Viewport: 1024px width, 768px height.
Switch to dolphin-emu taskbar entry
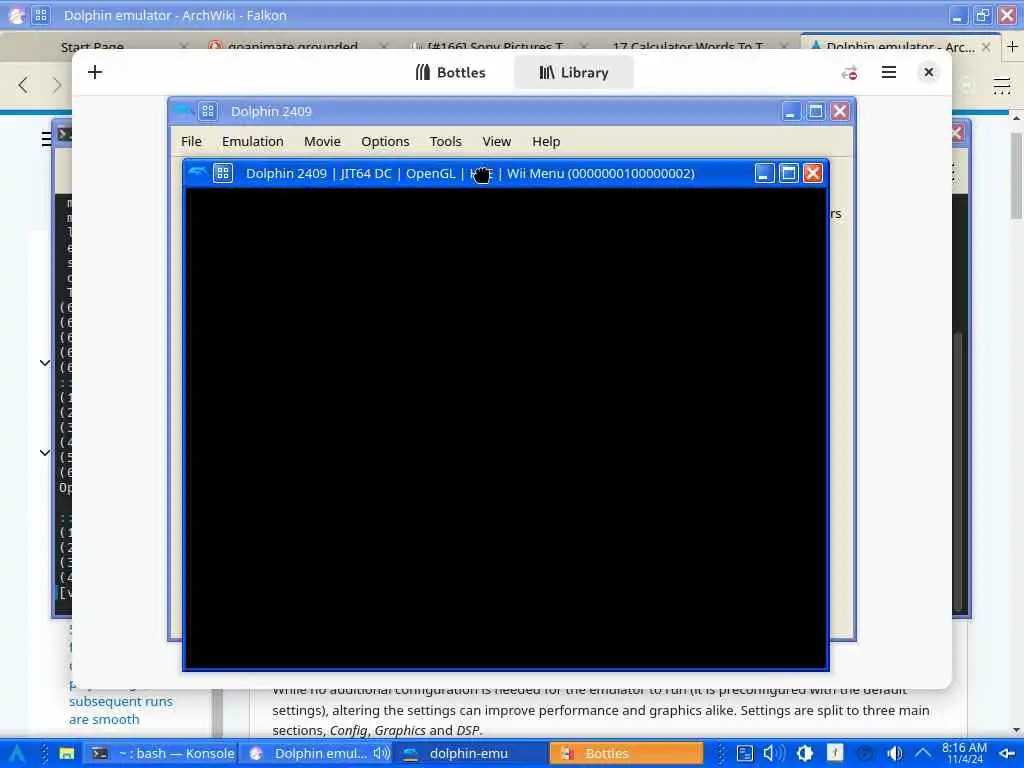(x=469, y=753)
